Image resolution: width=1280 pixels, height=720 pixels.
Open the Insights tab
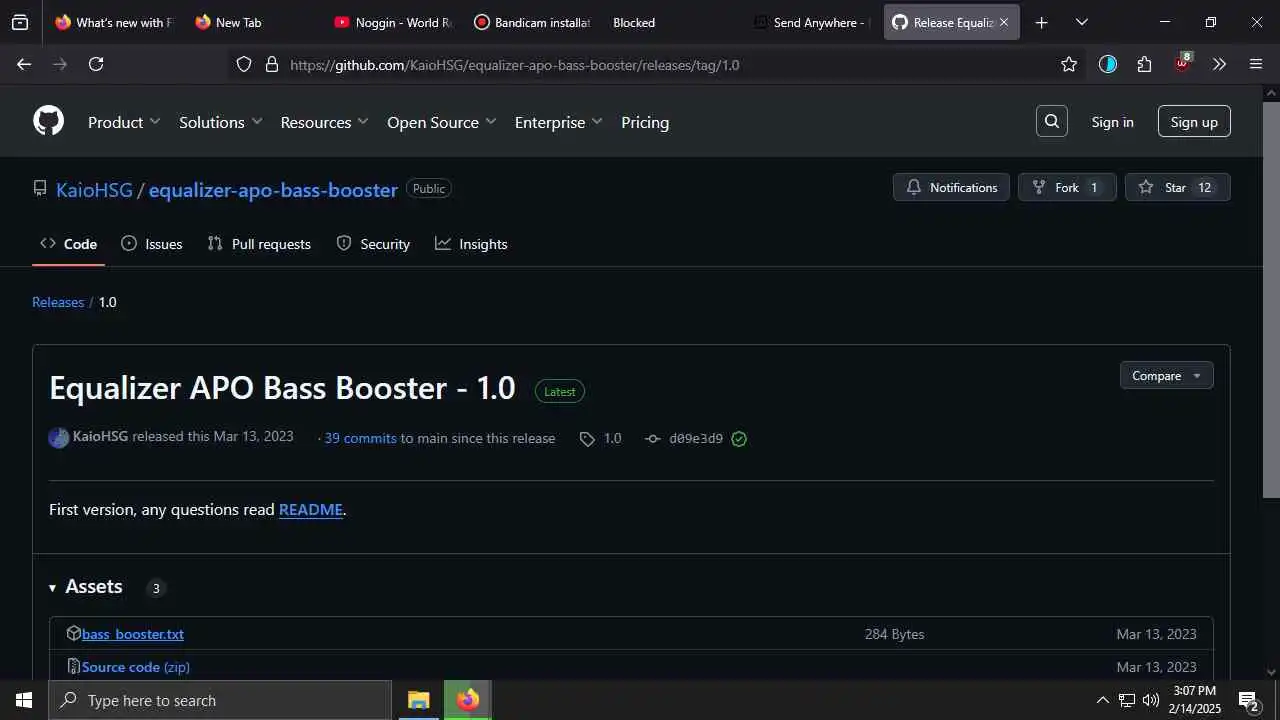pyautogui.click(x=471, y=244)
